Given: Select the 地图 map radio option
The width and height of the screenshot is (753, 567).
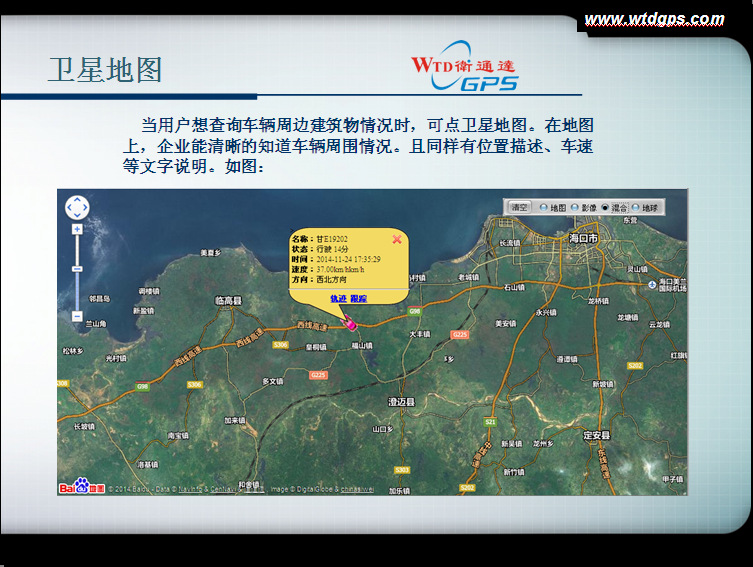Looking at the screenshot, I should (543, 208).
